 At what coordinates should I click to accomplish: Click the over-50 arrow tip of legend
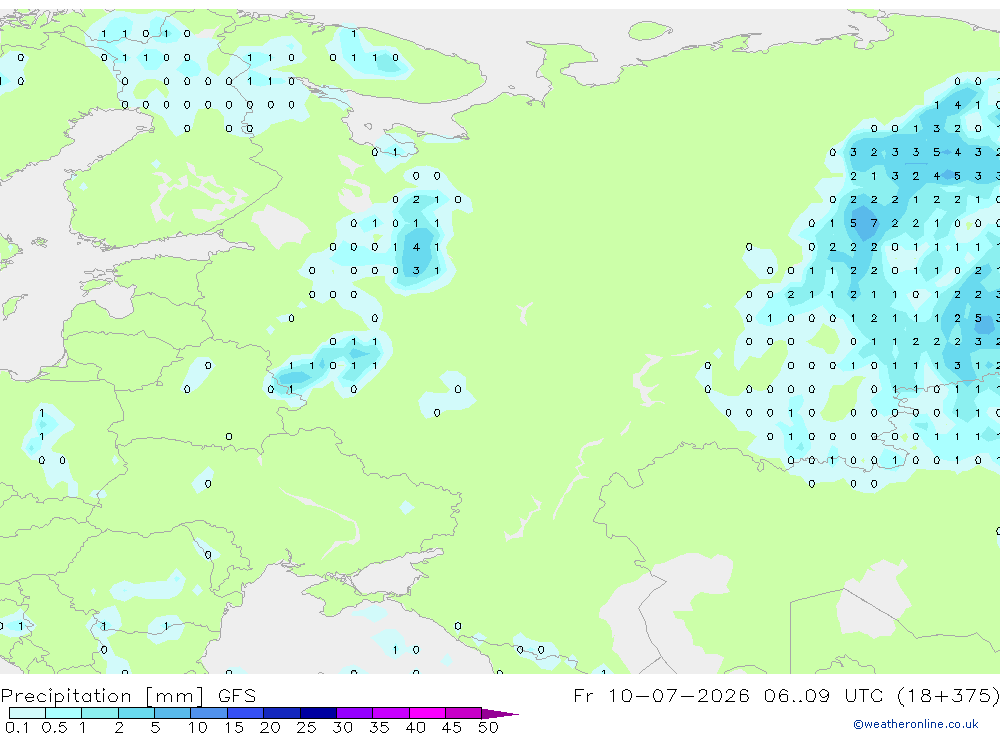pyautogui.click(x=499, y=714)
